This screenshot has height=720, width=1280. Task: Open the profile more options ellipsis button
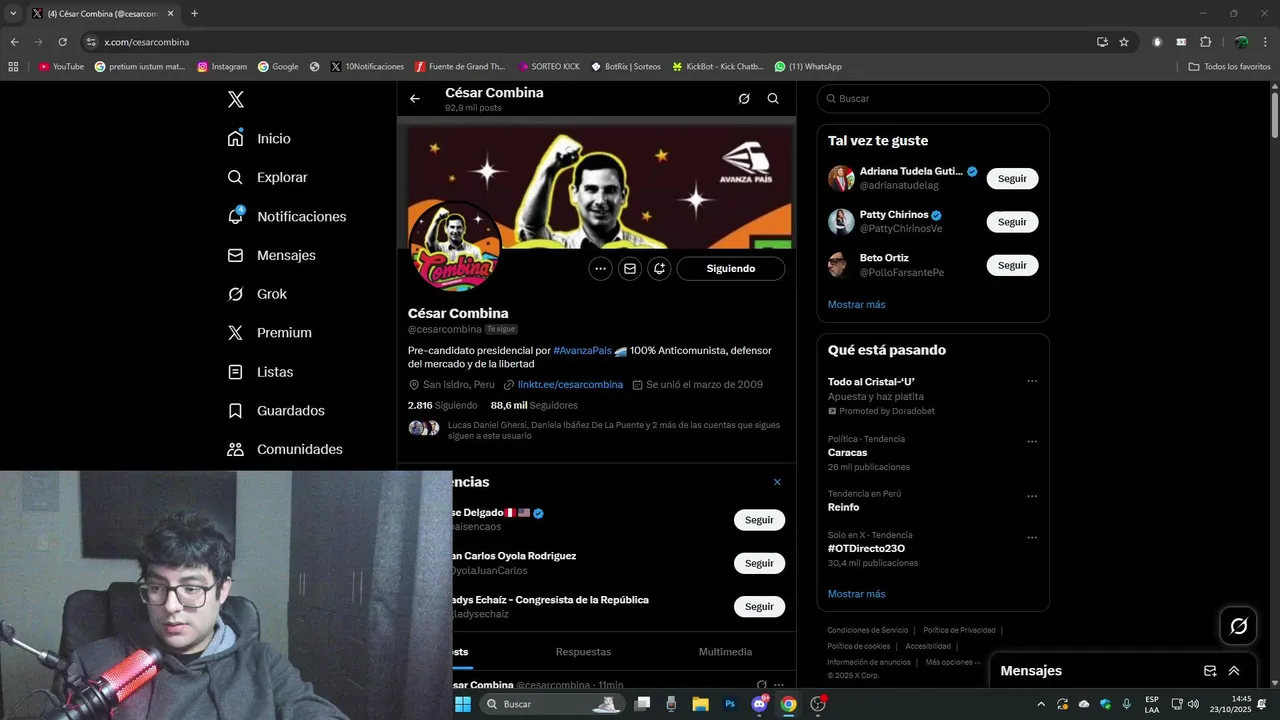click(x=600, y=268)
